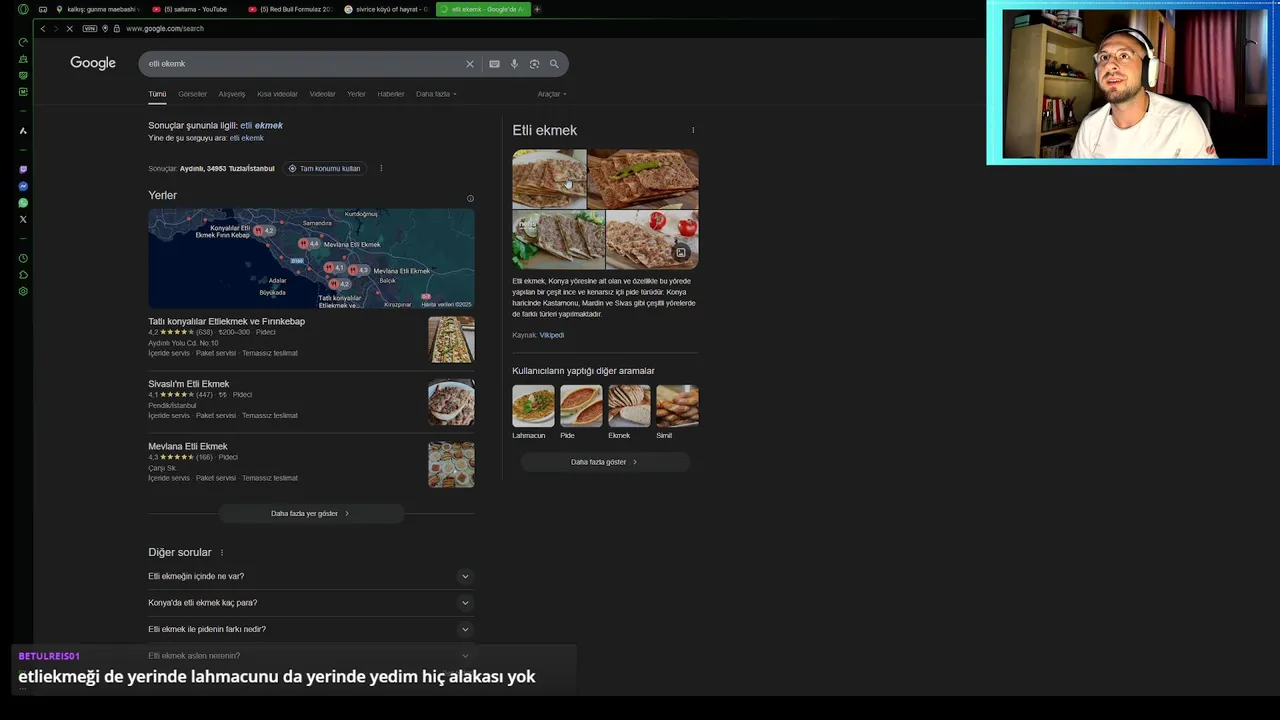Switch to kalkış: gunma maebashi tab
Image resolution: width=1280 pixels, height=720 pixels.
click(97, 9)
